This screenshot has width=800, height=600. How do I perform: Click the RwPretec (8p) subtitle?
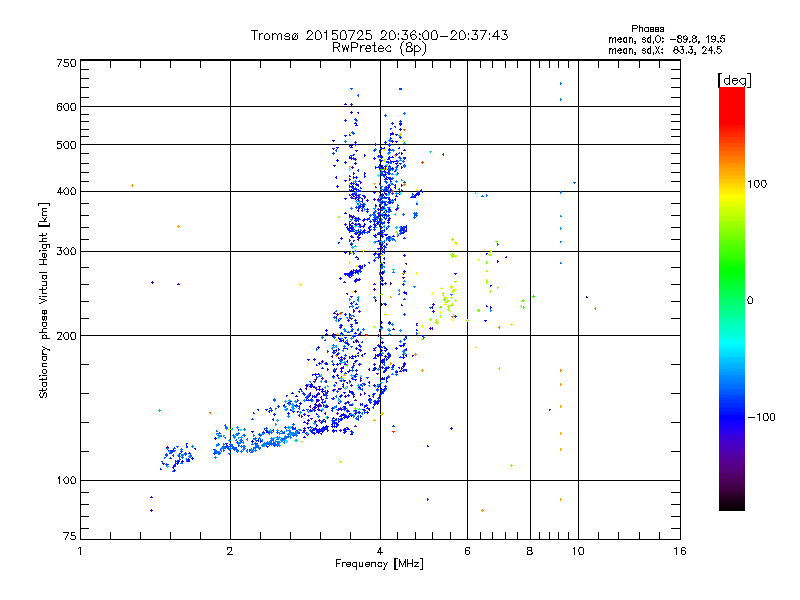click(x=379, y=48)
